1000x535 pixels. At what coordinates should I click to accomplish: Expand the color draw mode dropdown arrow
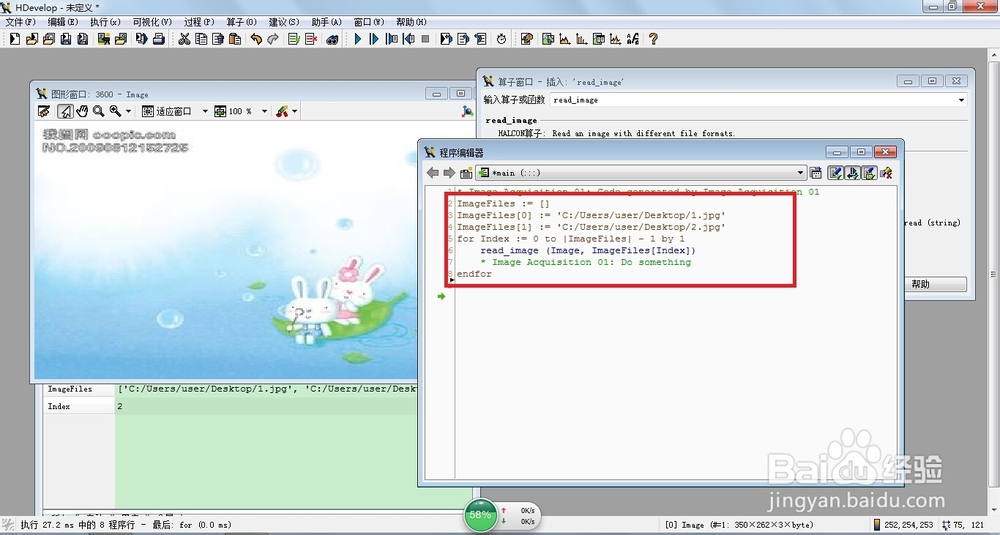[295, 111]
